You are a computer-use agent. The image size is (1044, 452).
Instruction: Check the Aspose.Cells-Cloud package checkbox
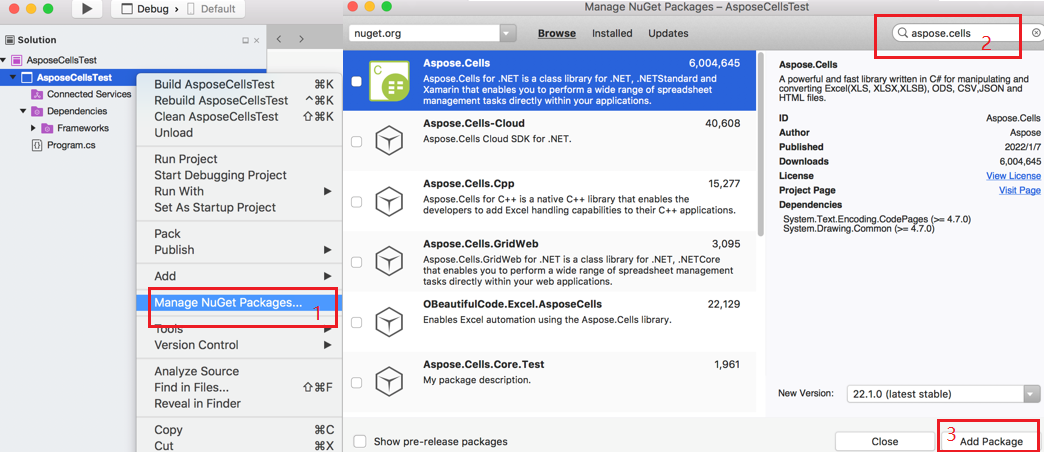[x=357, y=141]
